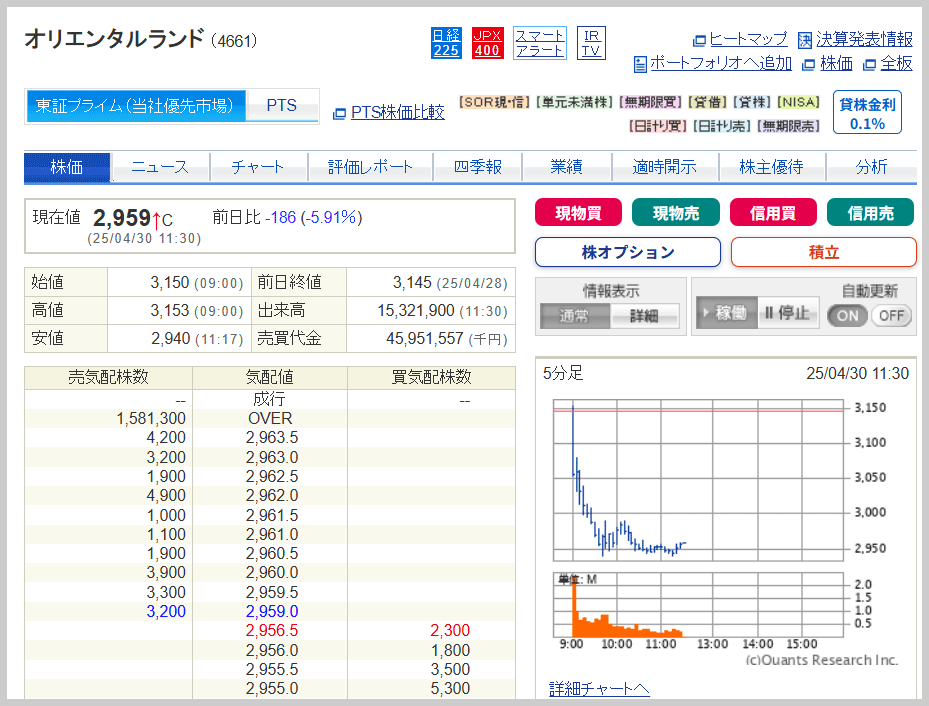Click the 貸株金利 0.1% box

(x=867, y=112)
